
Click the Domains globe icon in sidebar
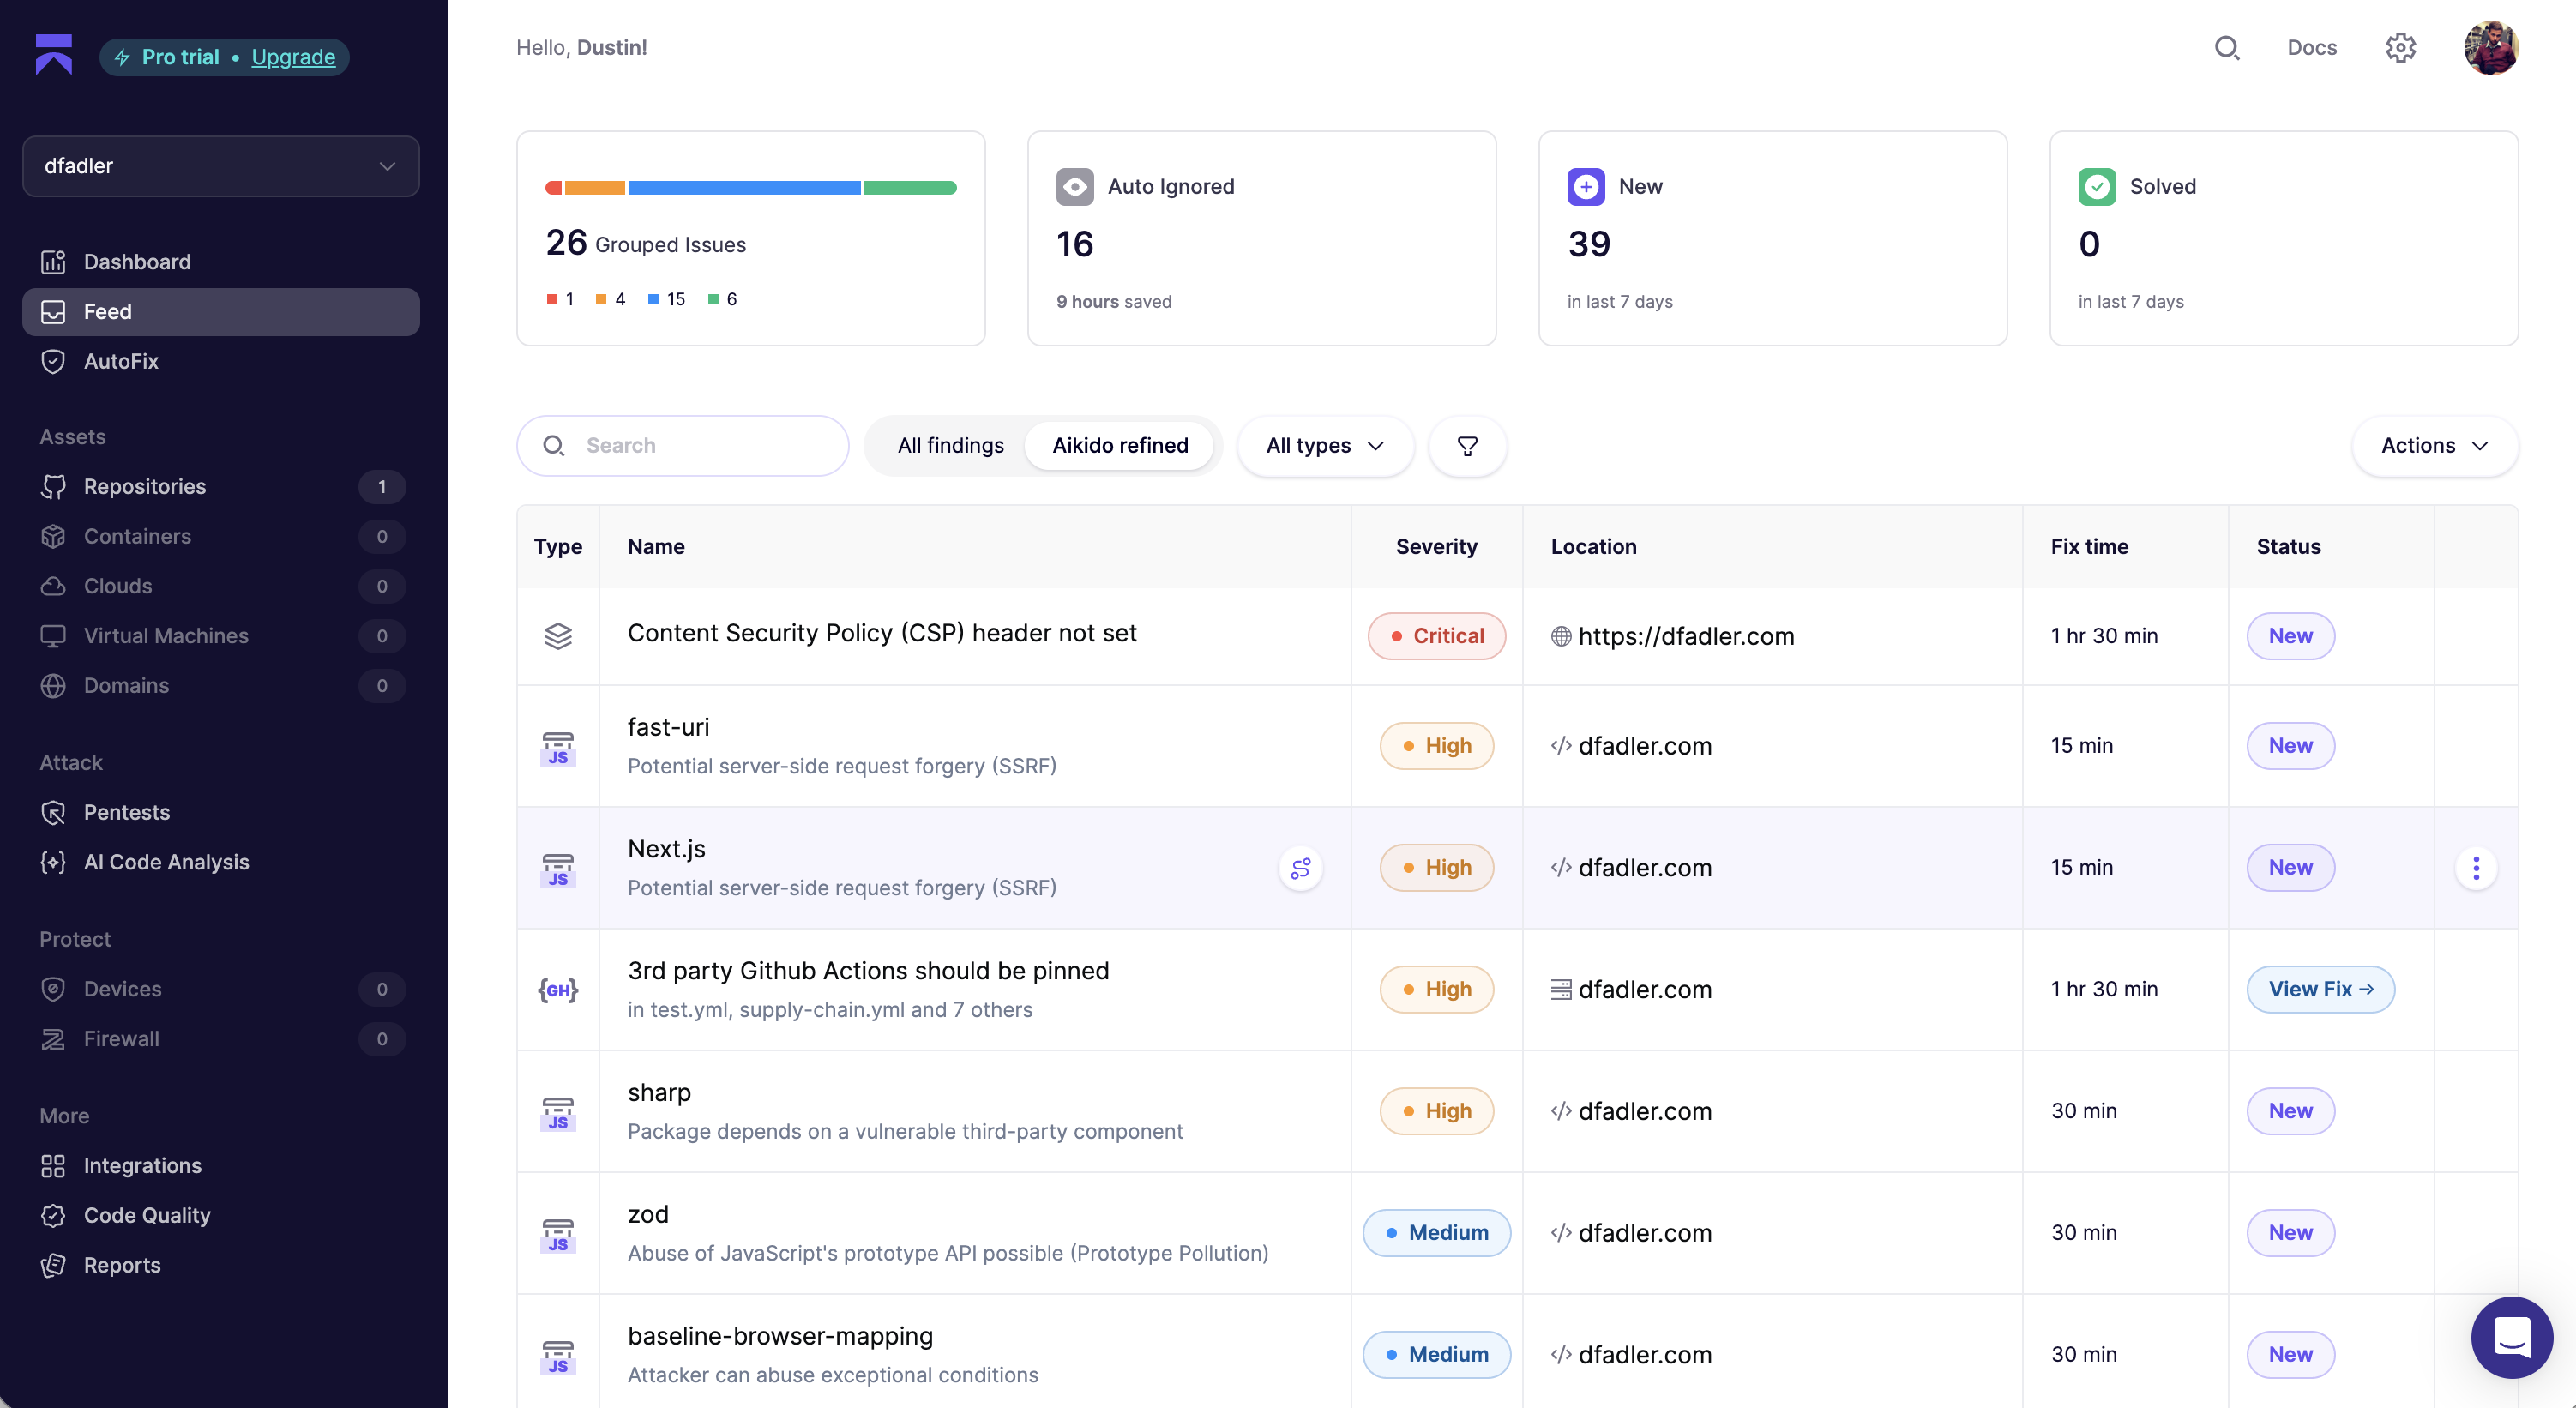[x=53, y=686]
